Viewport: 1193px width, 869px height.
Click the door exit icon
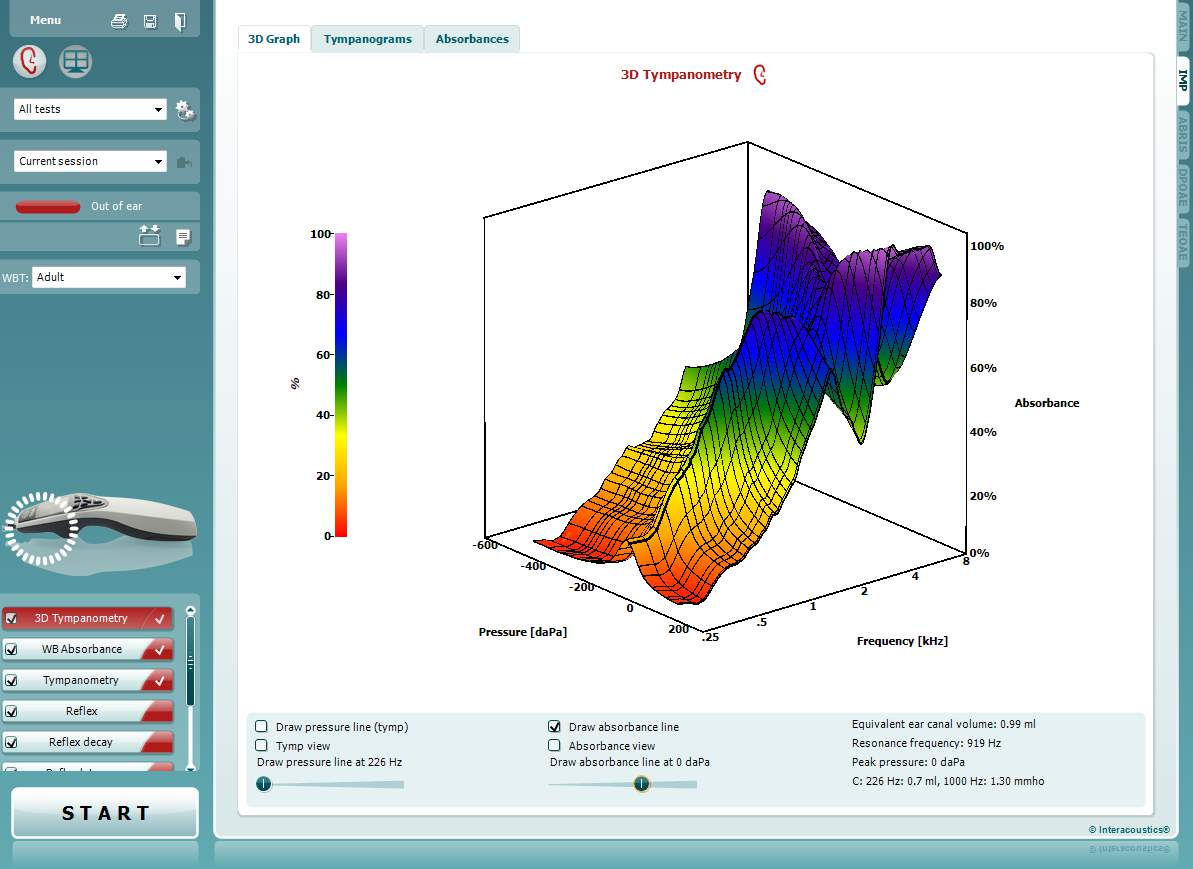coord(180,21)
